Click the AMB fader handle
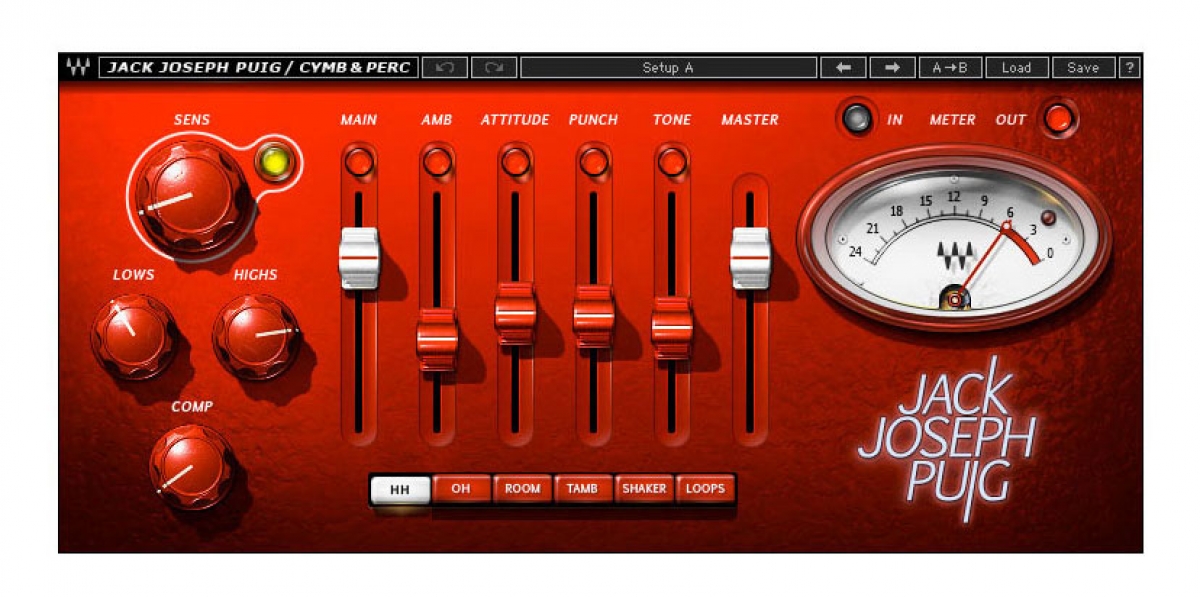Viewport: 1200px width, 597px height. [437, 340]
